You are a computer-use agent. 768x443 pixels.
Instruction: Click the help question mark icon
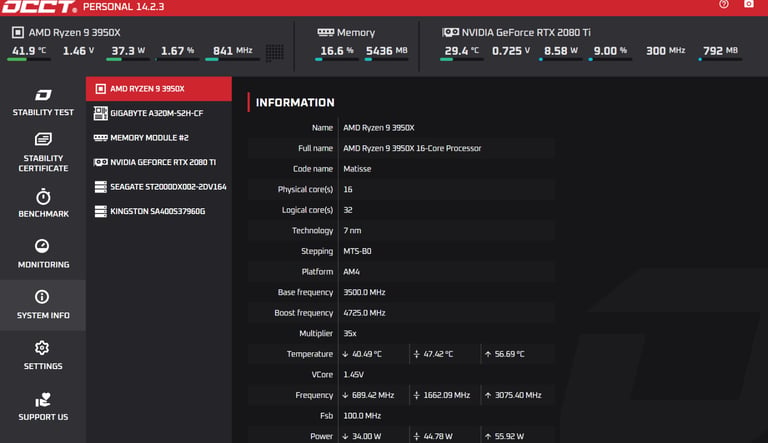click(724, 4)
